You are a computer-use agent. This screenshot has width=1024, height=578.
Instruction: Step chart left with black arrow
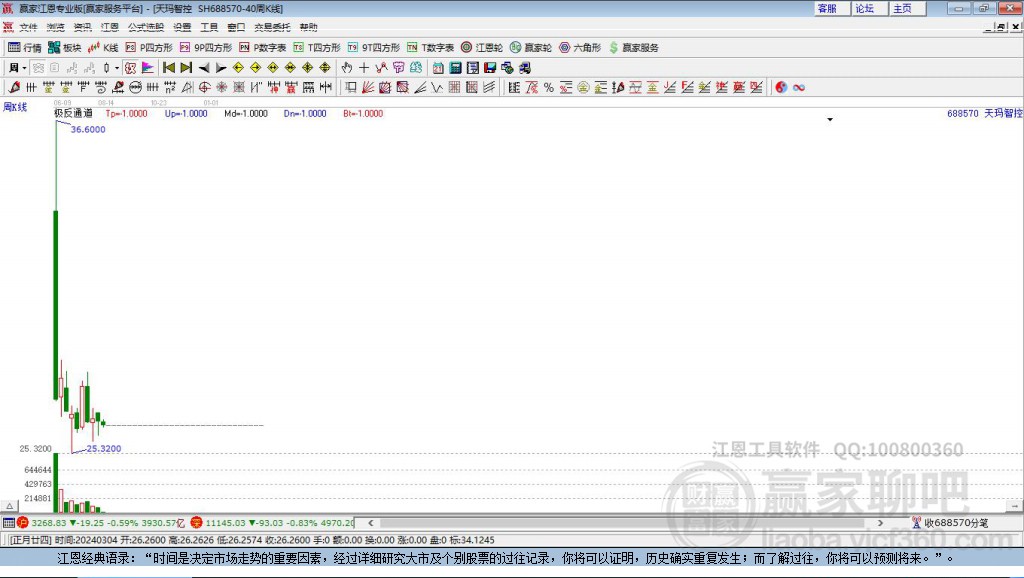click(x=204, y=67)
